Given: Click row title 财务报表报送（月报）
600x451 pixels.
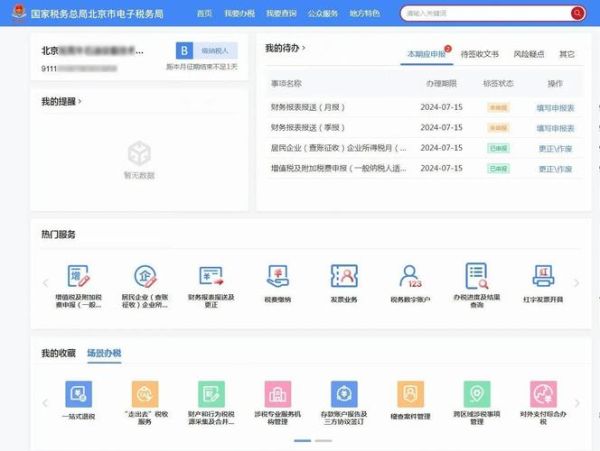Looking at the screenshot, I should coord(308,107).
